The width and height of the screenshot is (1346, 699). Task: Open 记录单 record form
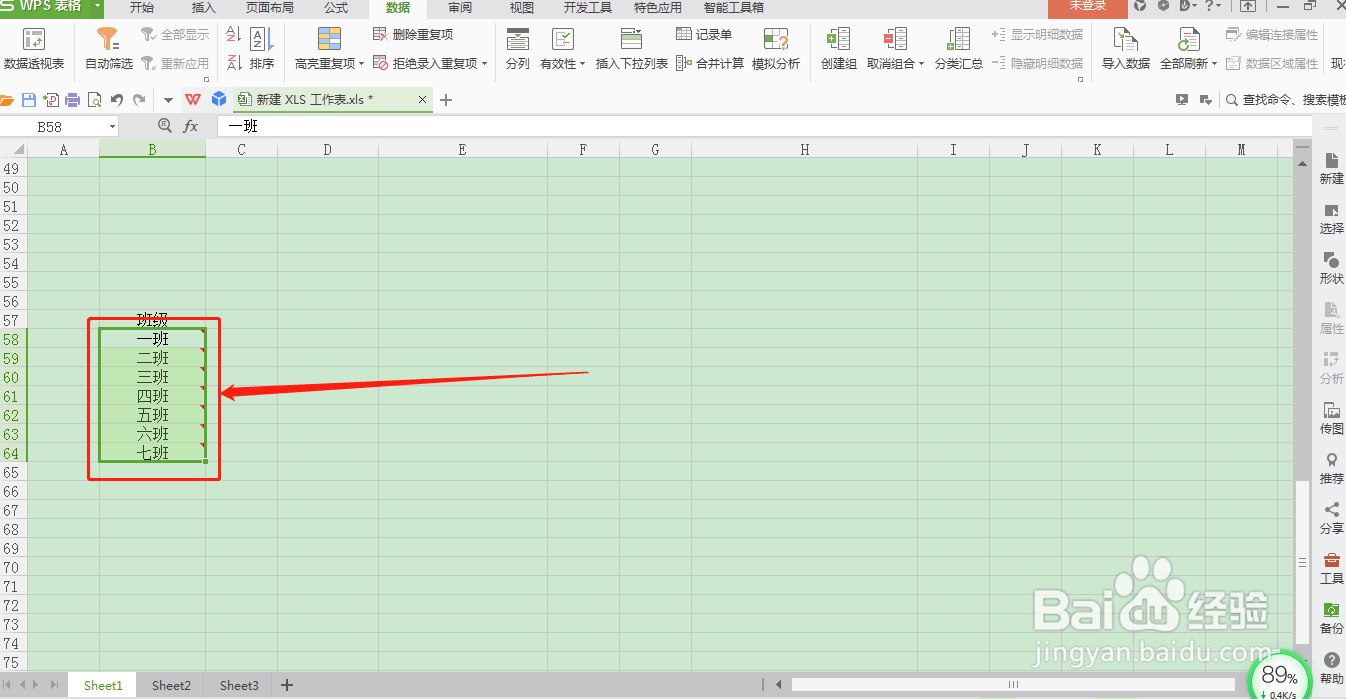705,34
